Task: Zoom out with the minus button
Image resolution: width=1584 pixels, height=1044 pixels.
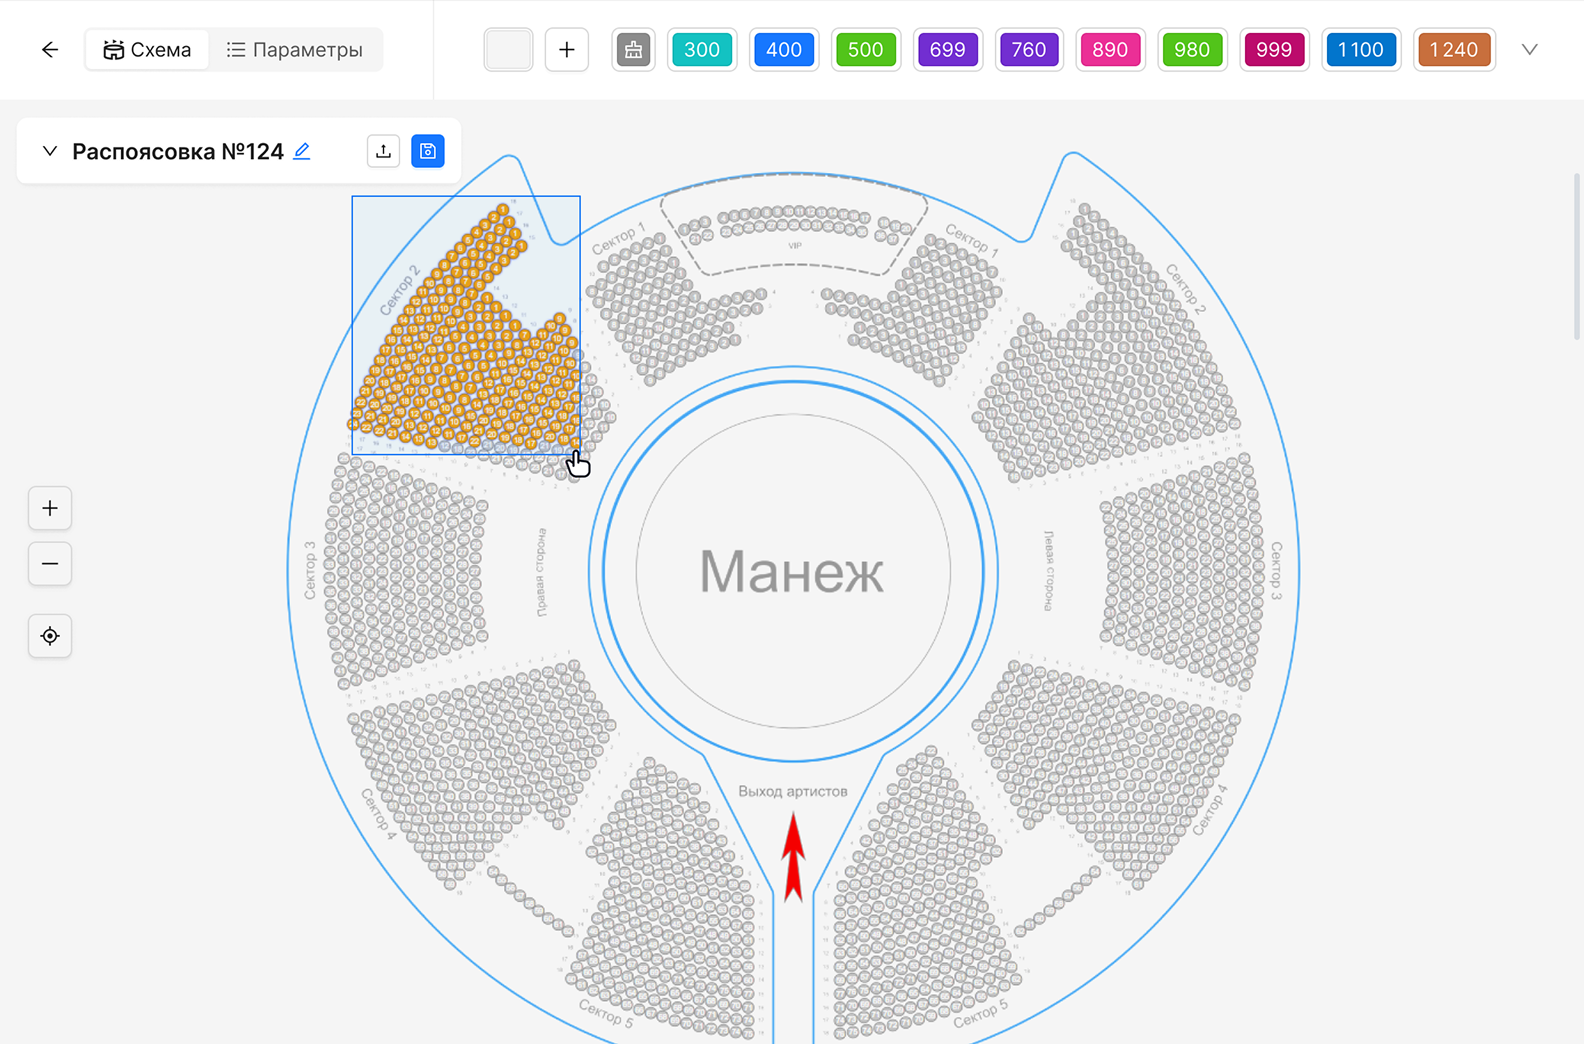Action: point(50,564)
